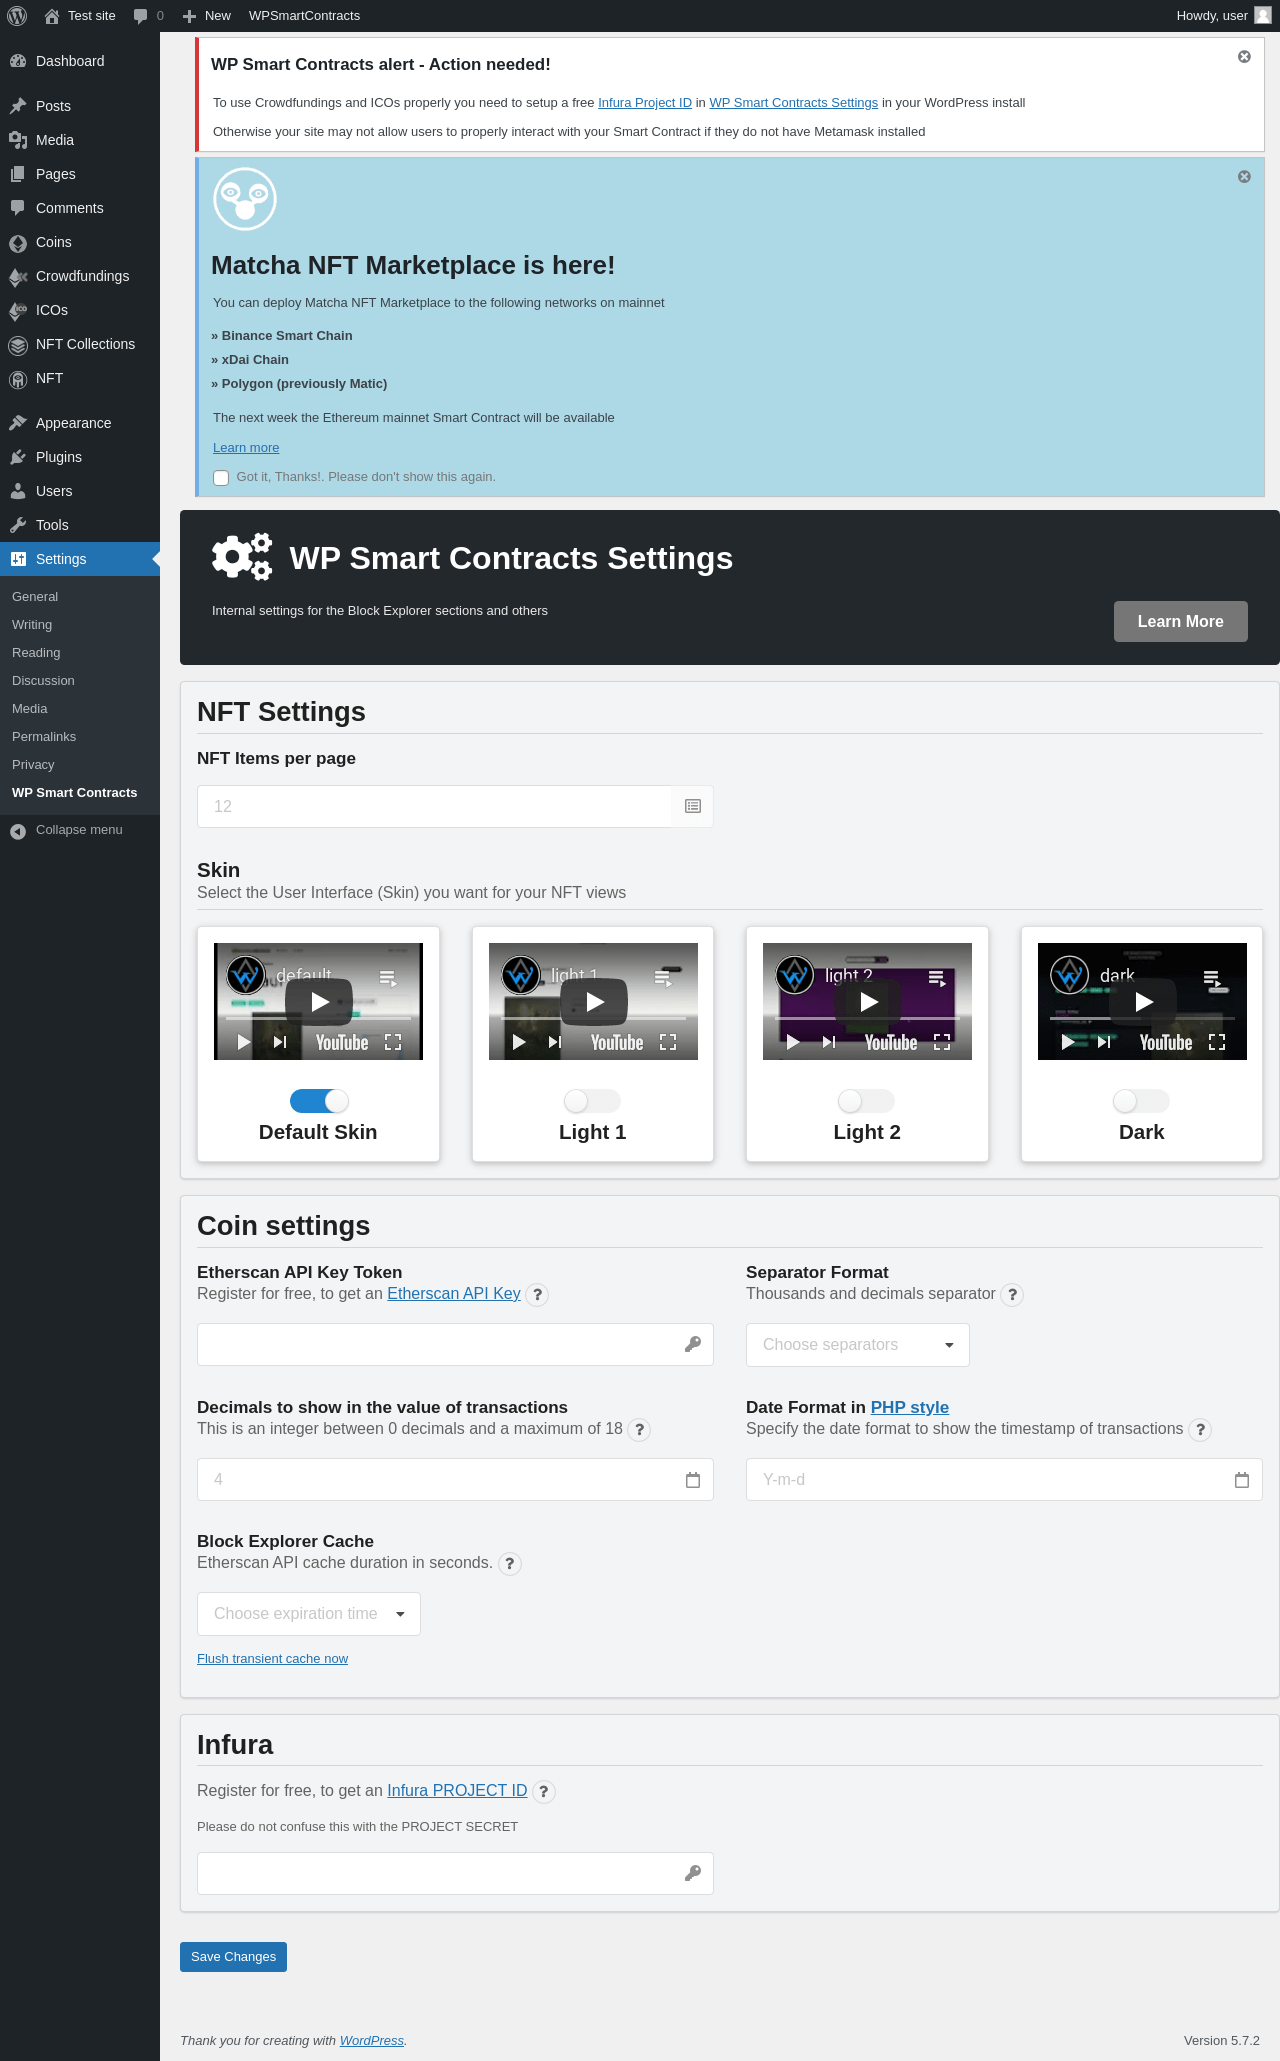Image resolution: width=1280 pixels, height=2061 pixels.
Task: Show help for Infura Project ID
Action: pos(544,1792)
